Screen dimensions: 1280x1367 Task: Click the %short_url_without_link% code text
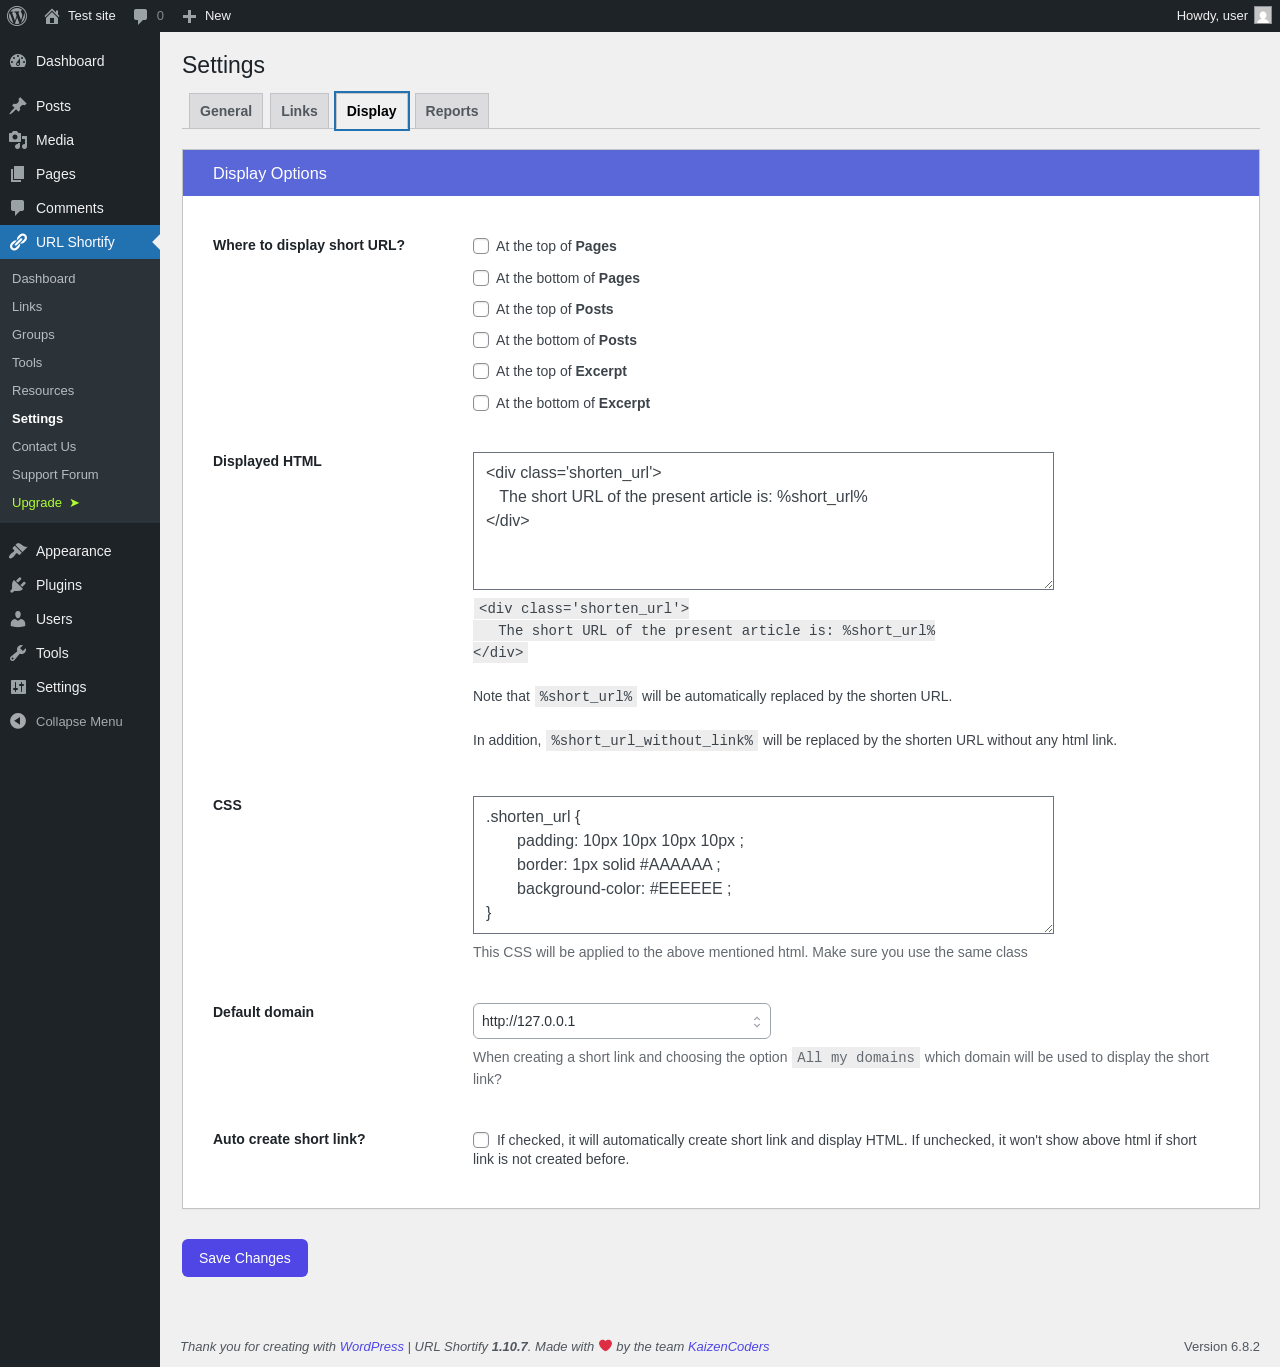pos(652,741)
